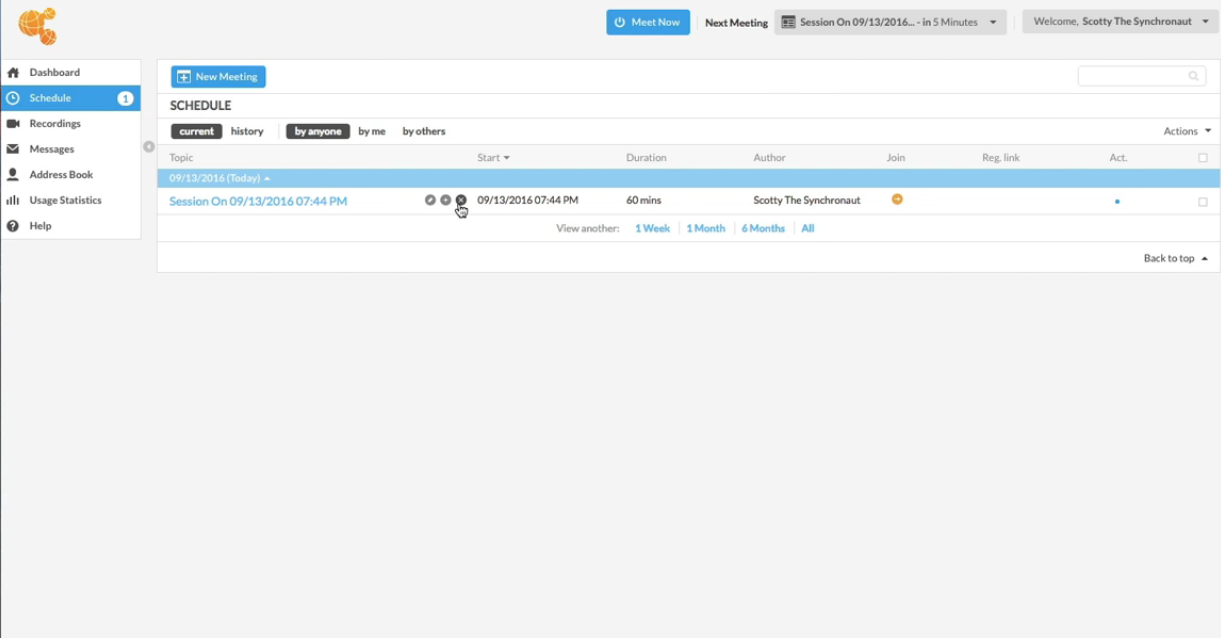The height and width of the screenshot is (638, 1221).
Task: Select the current filter tab
Action: pos(197,131)
